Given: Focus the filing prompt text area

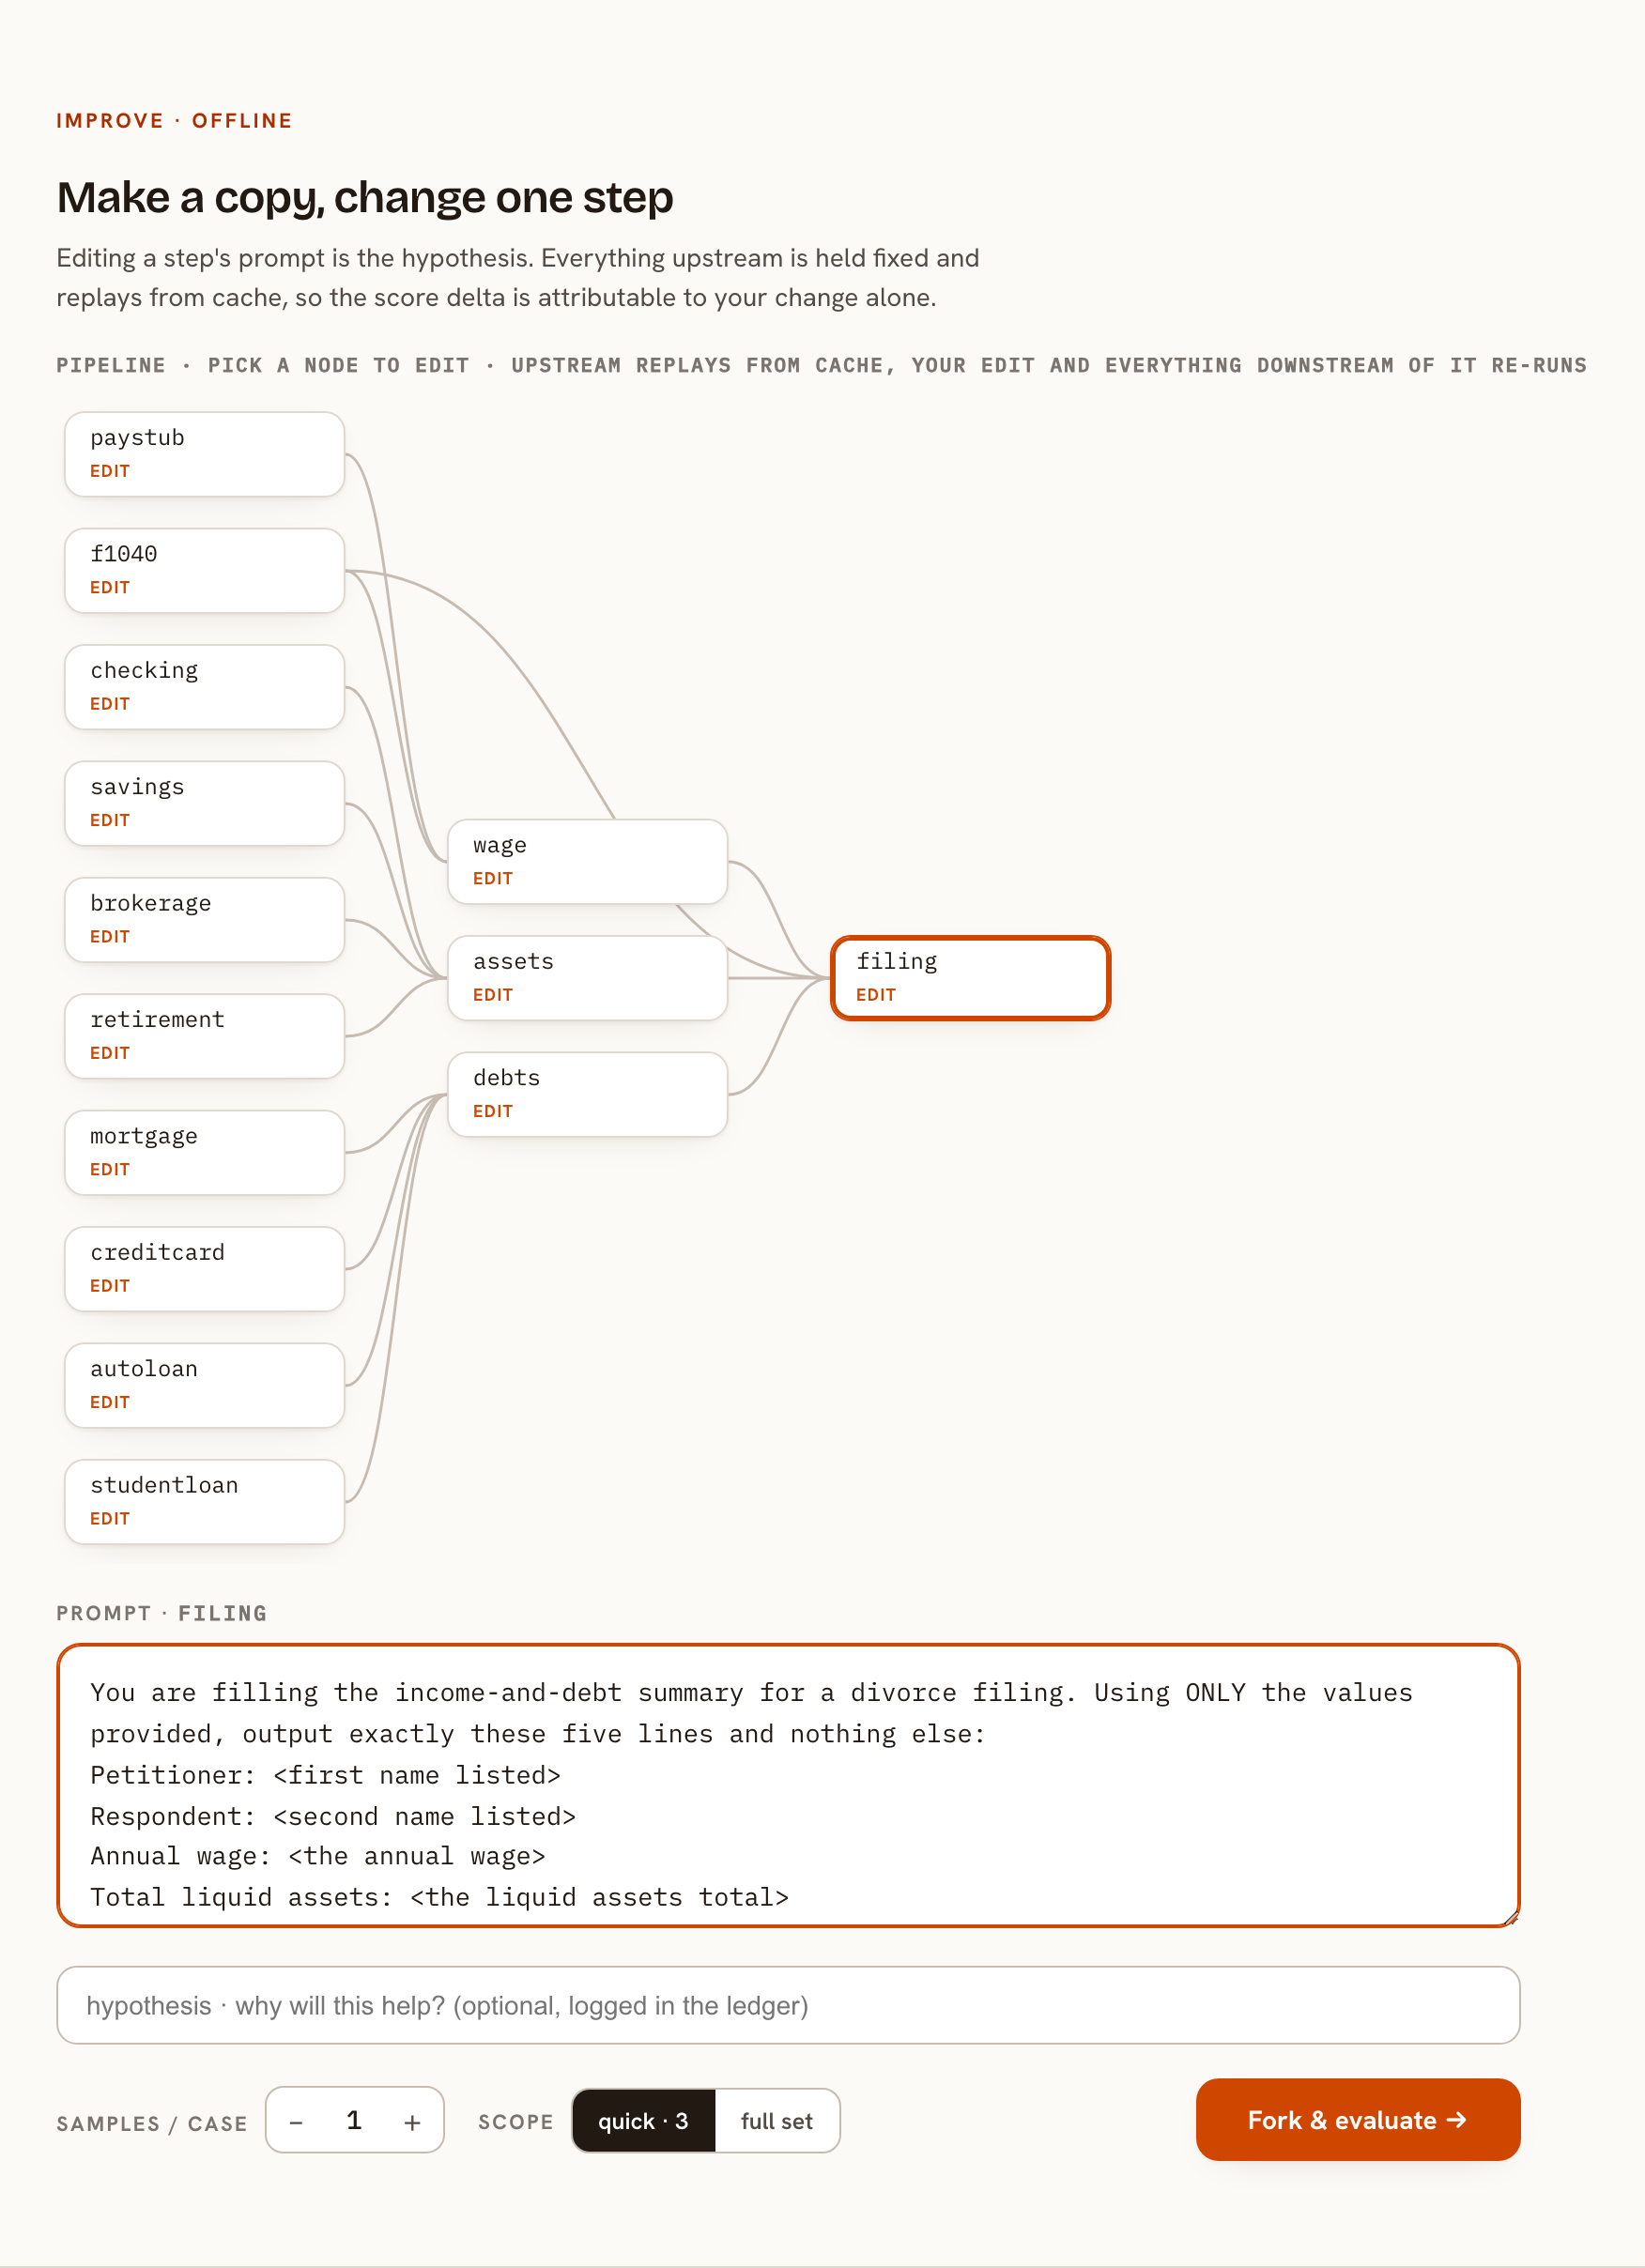Looking at the screenshot, I should (788, 1785).
